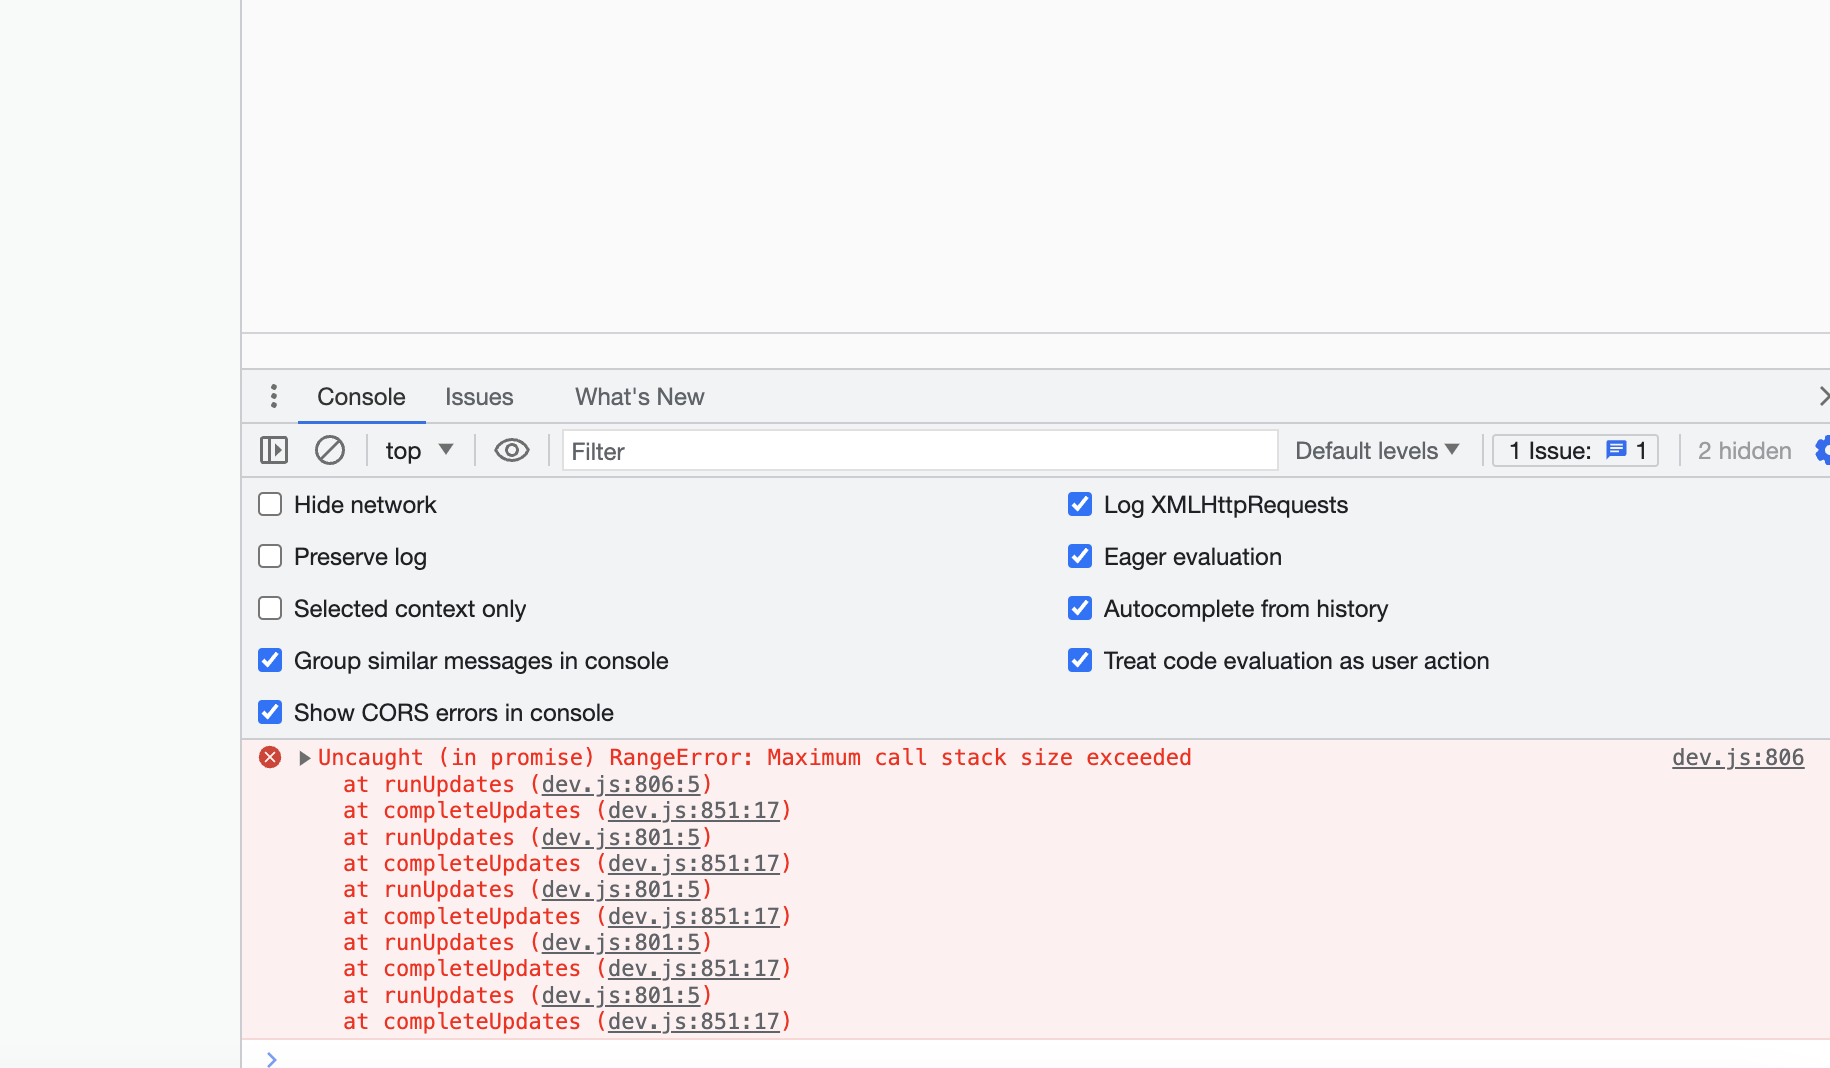This screenshot has width=1830, height=1068.
Task: Expand the RangeError stack trace triangle
Action: [x=304, y=758]
